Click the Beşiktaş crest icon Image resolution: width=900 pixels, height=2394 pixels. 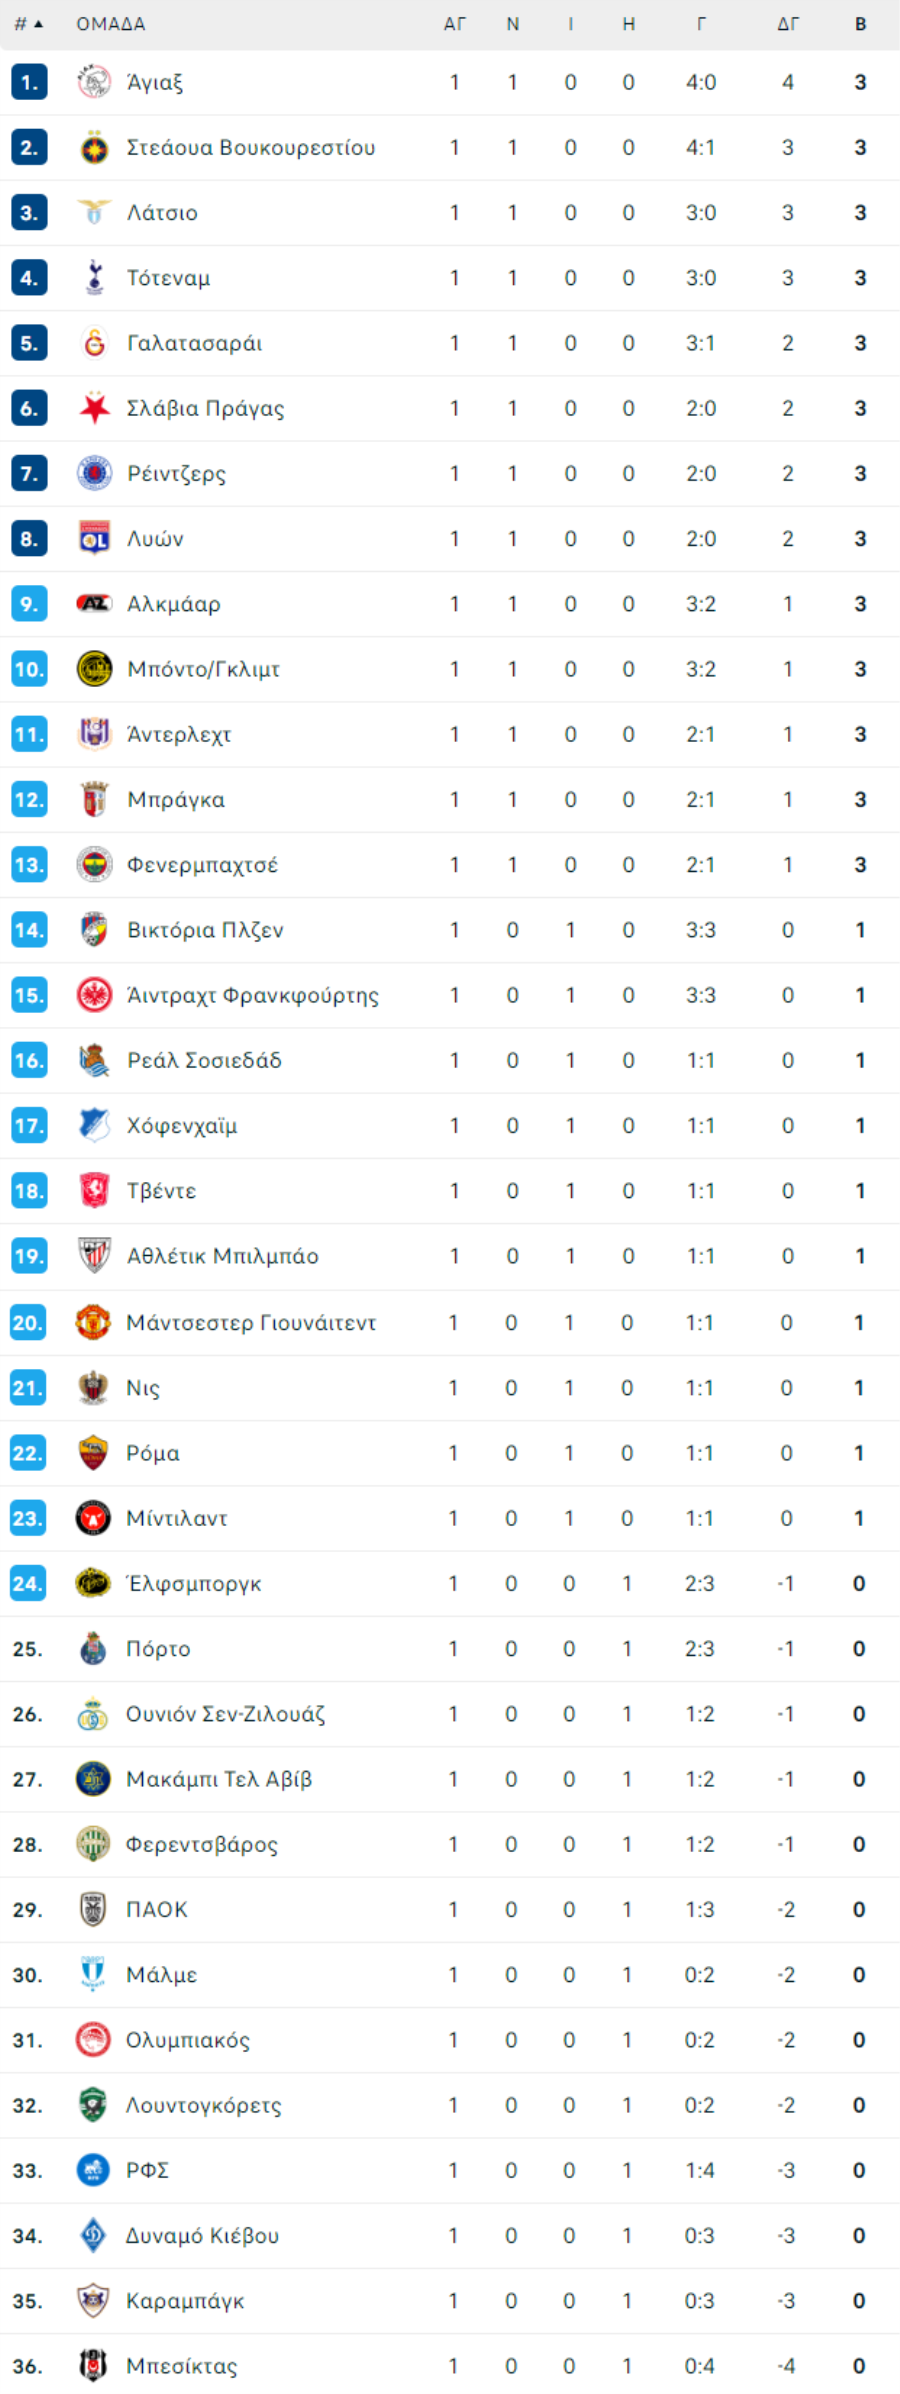(x=93, y=2366)
